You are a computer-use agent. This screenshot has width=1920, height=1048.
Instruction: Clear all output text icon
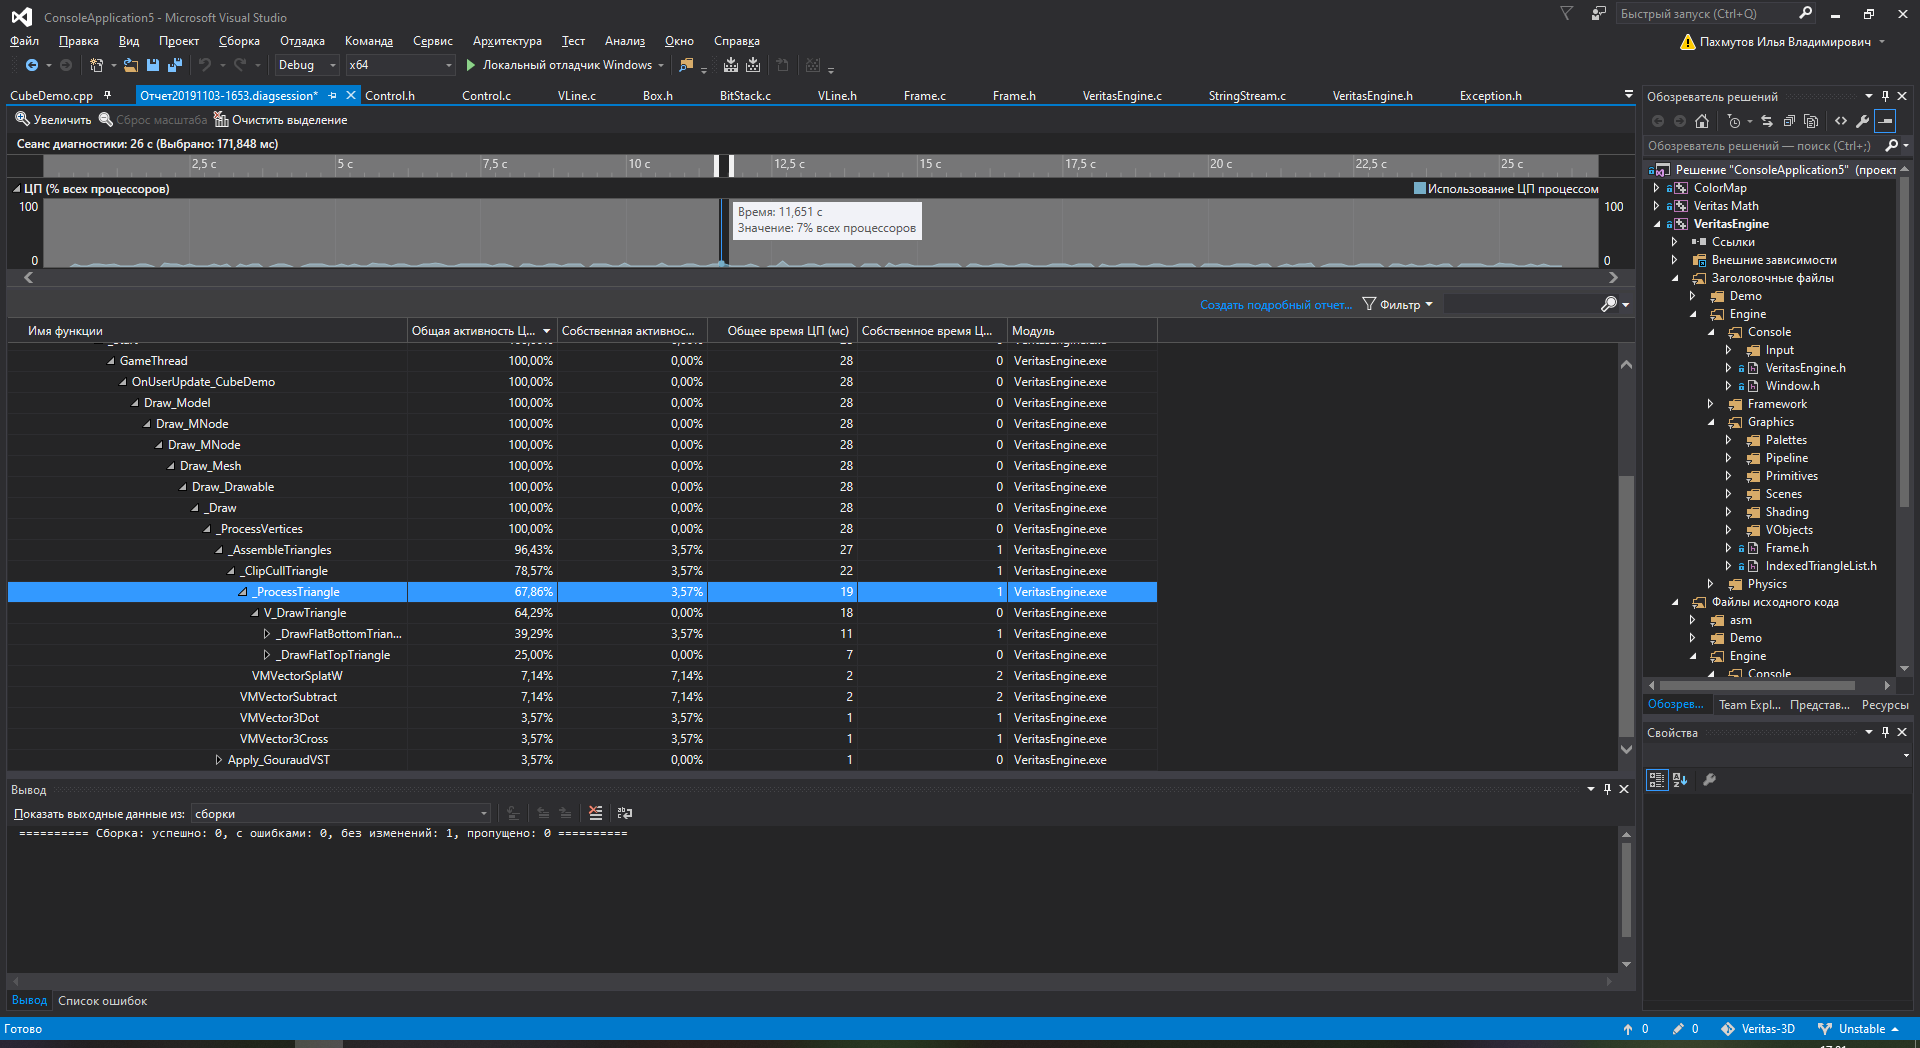596,813
